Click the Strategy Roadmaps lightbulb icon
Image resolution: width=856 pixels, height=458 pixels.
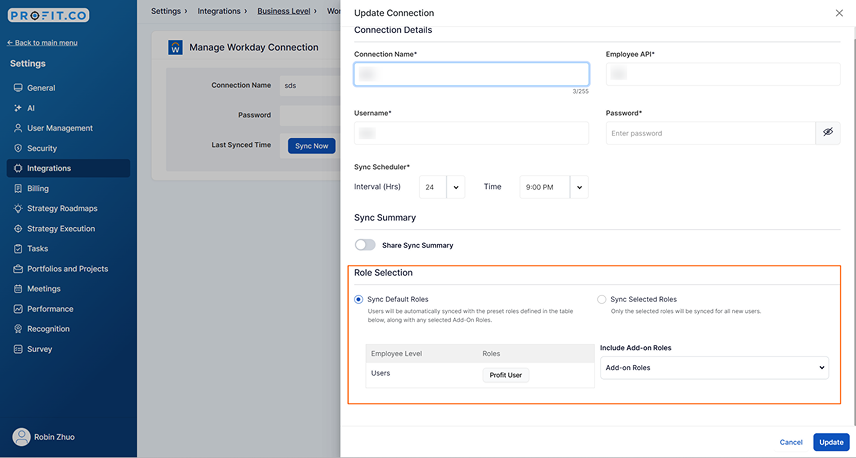(x=18, y=209)
